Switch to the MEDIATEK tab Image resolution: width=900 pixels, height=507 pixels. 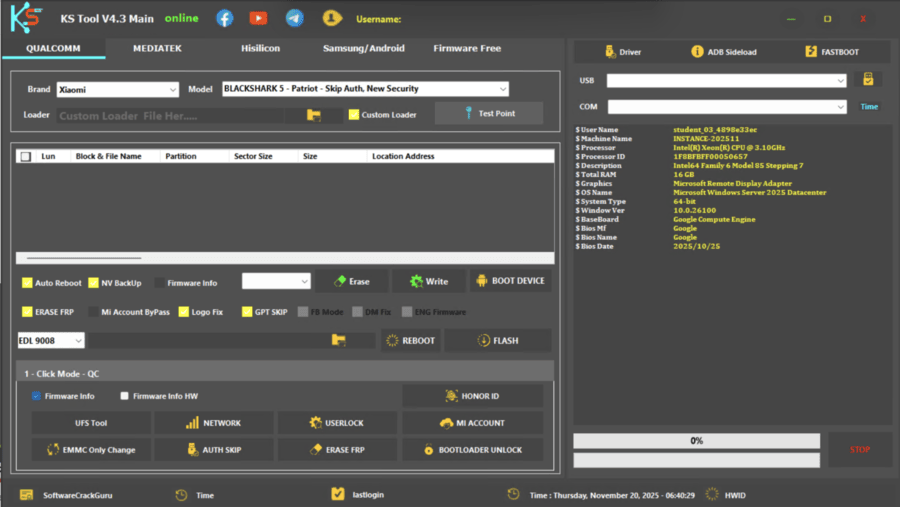[x=157, y=48]
